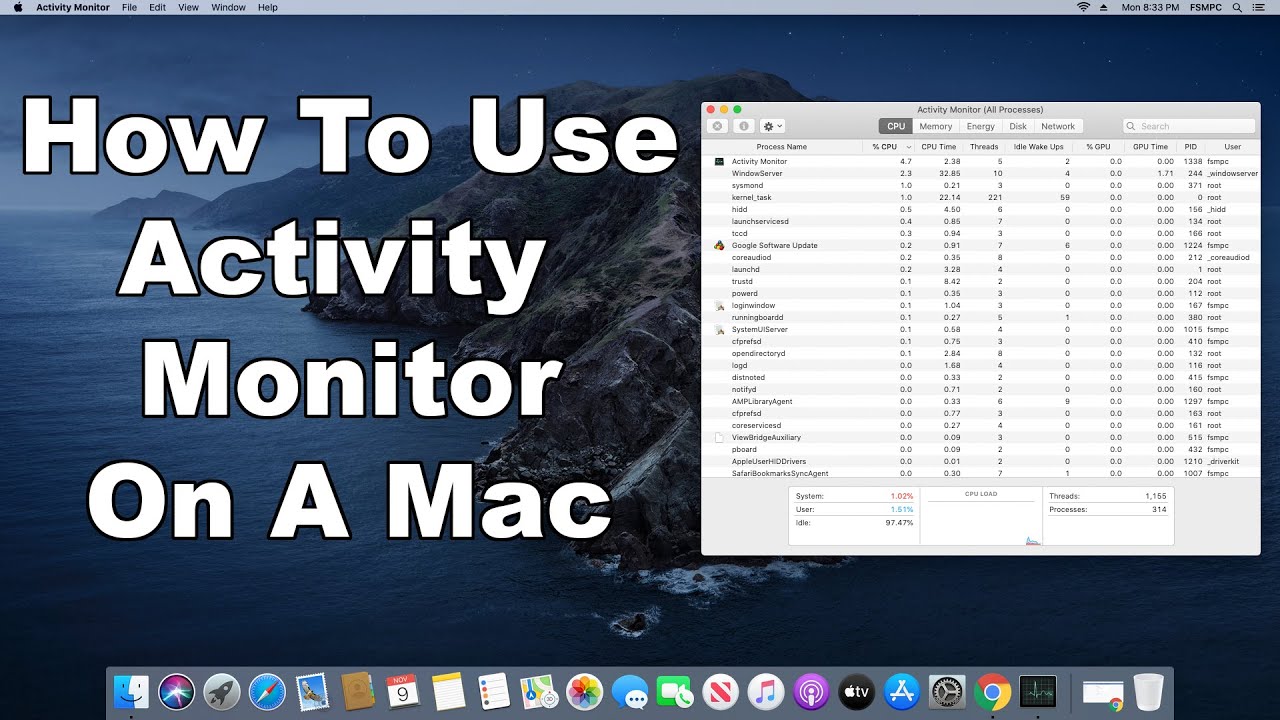Open the View menu
This screenshot has width=1280, height=720.
pos(189,7)
